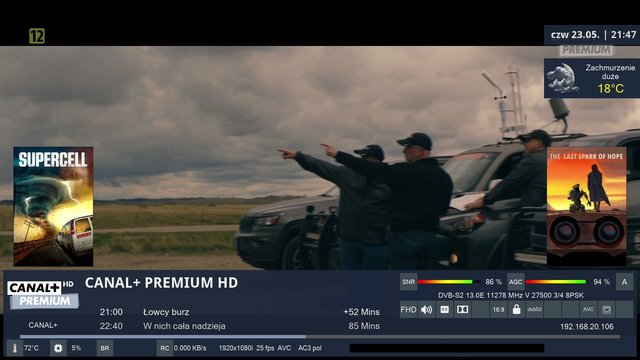Click the 12 age rating badge
The image size is (640, 360).
tap(37, 36)
